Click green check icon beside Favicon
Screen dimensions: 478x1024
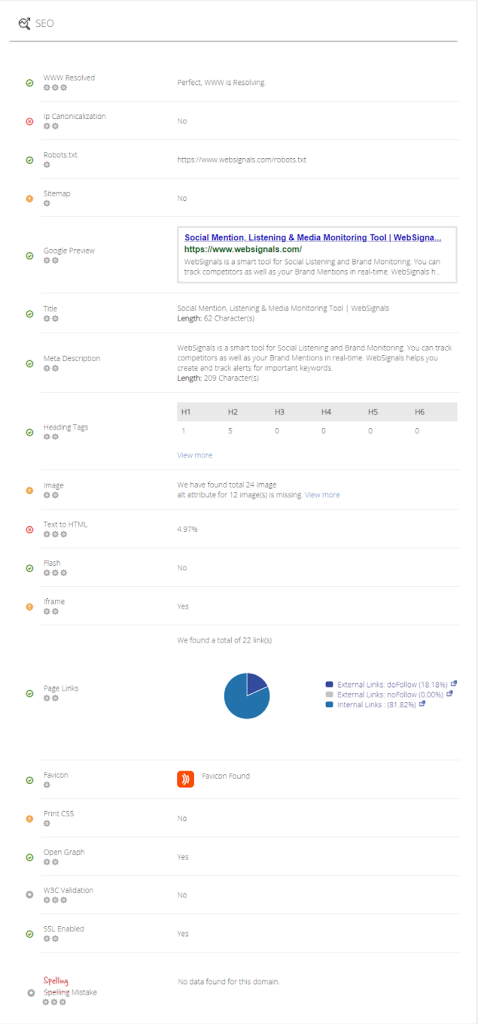coord(29,780)
